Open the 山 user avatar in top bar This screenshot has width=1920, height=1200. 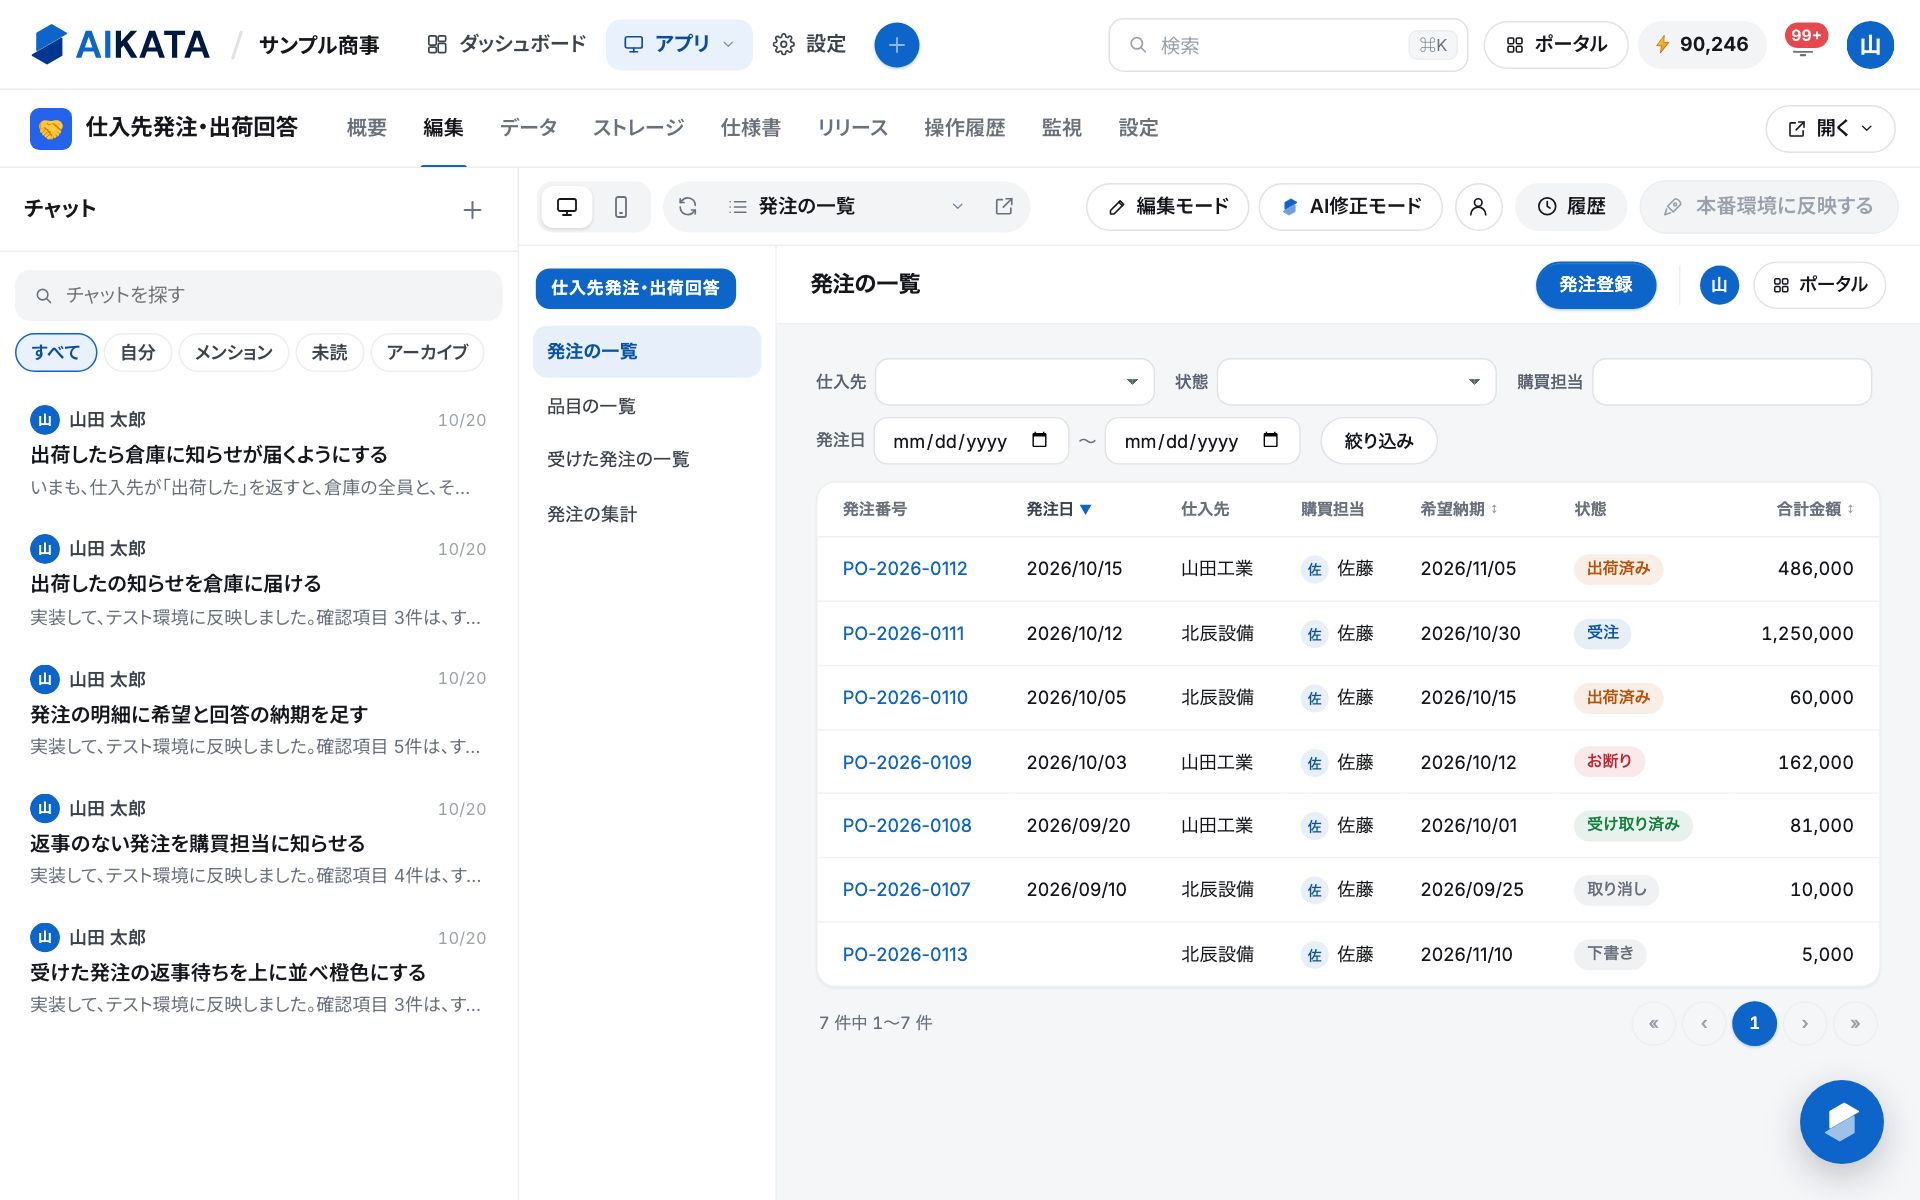click(x=1870, y=45)
